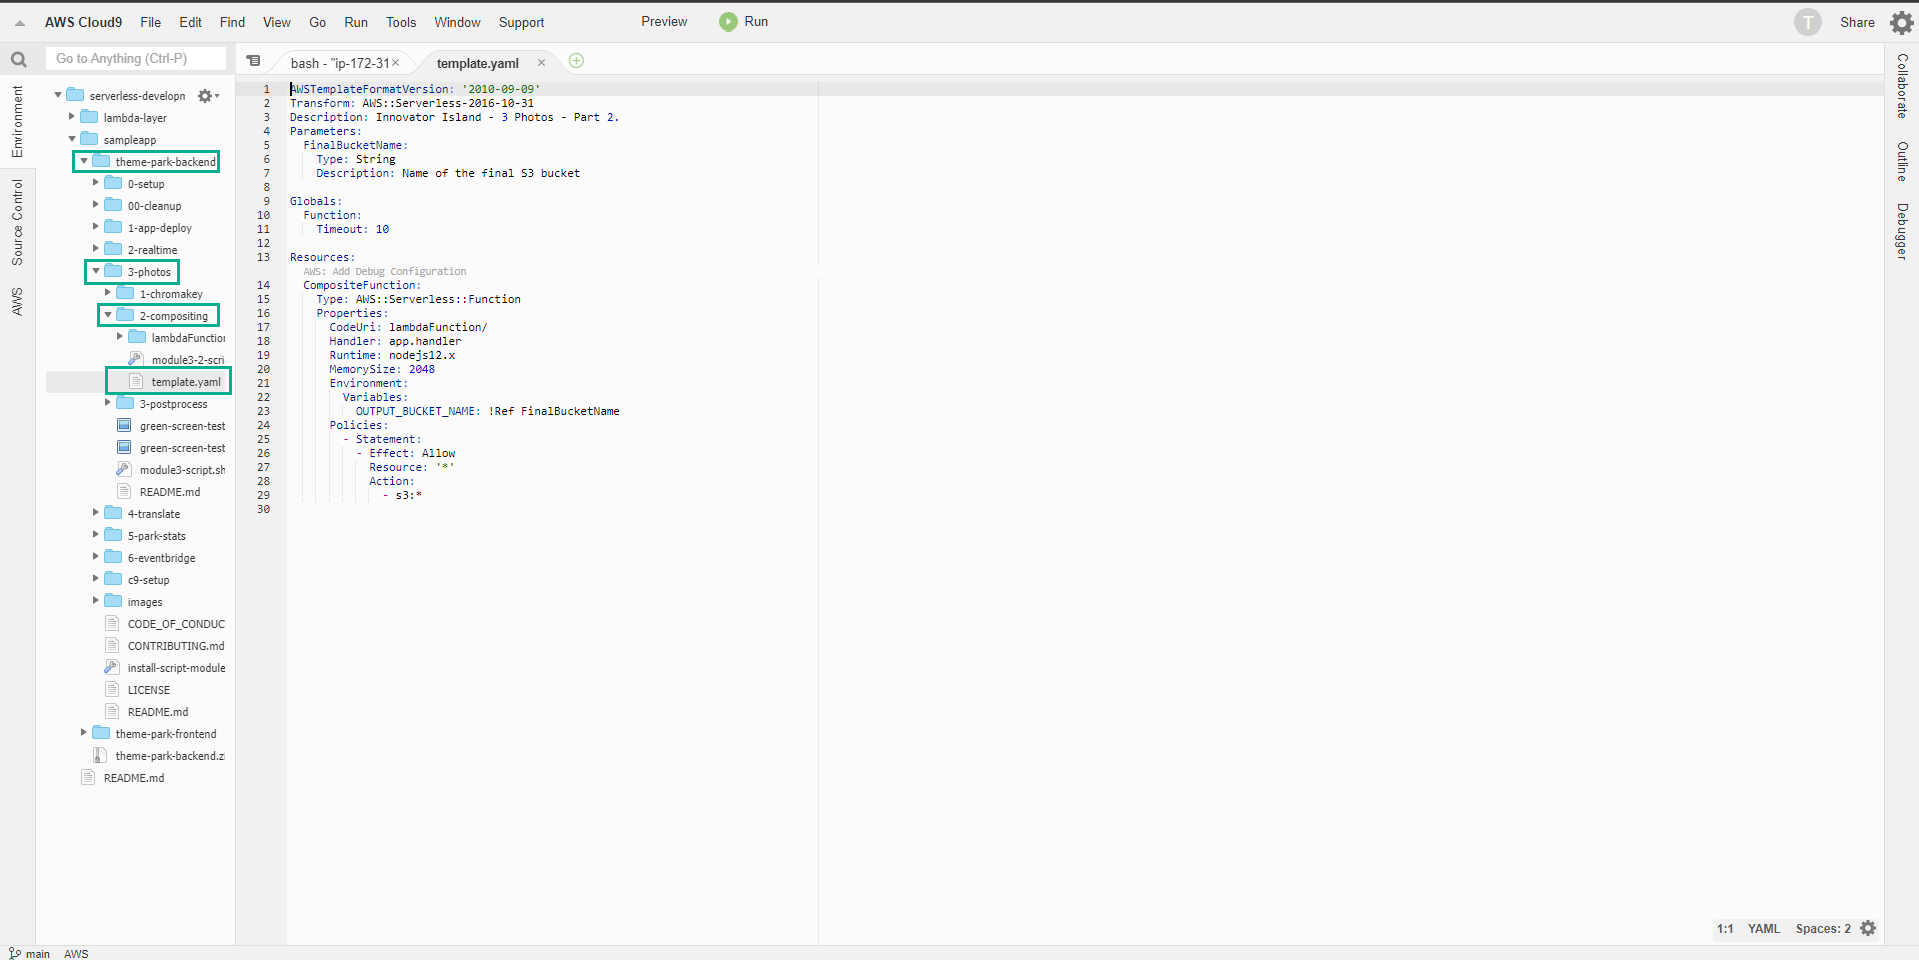The width and height of the screenshot is (1919, 960).
Task: Open the Outline side panel
Action: 1902,161
